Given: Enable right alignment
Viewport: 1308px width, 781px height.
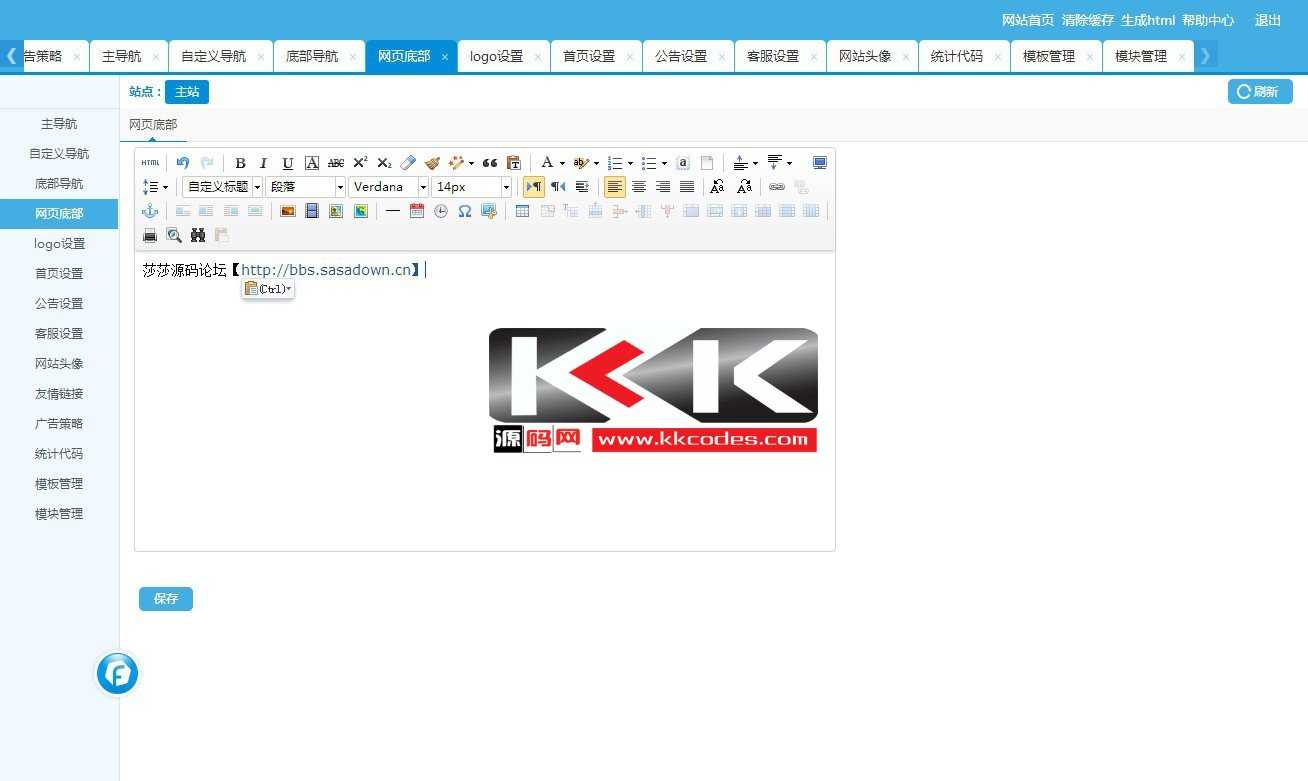Looking at the screenshot, I should pos(663,187).
